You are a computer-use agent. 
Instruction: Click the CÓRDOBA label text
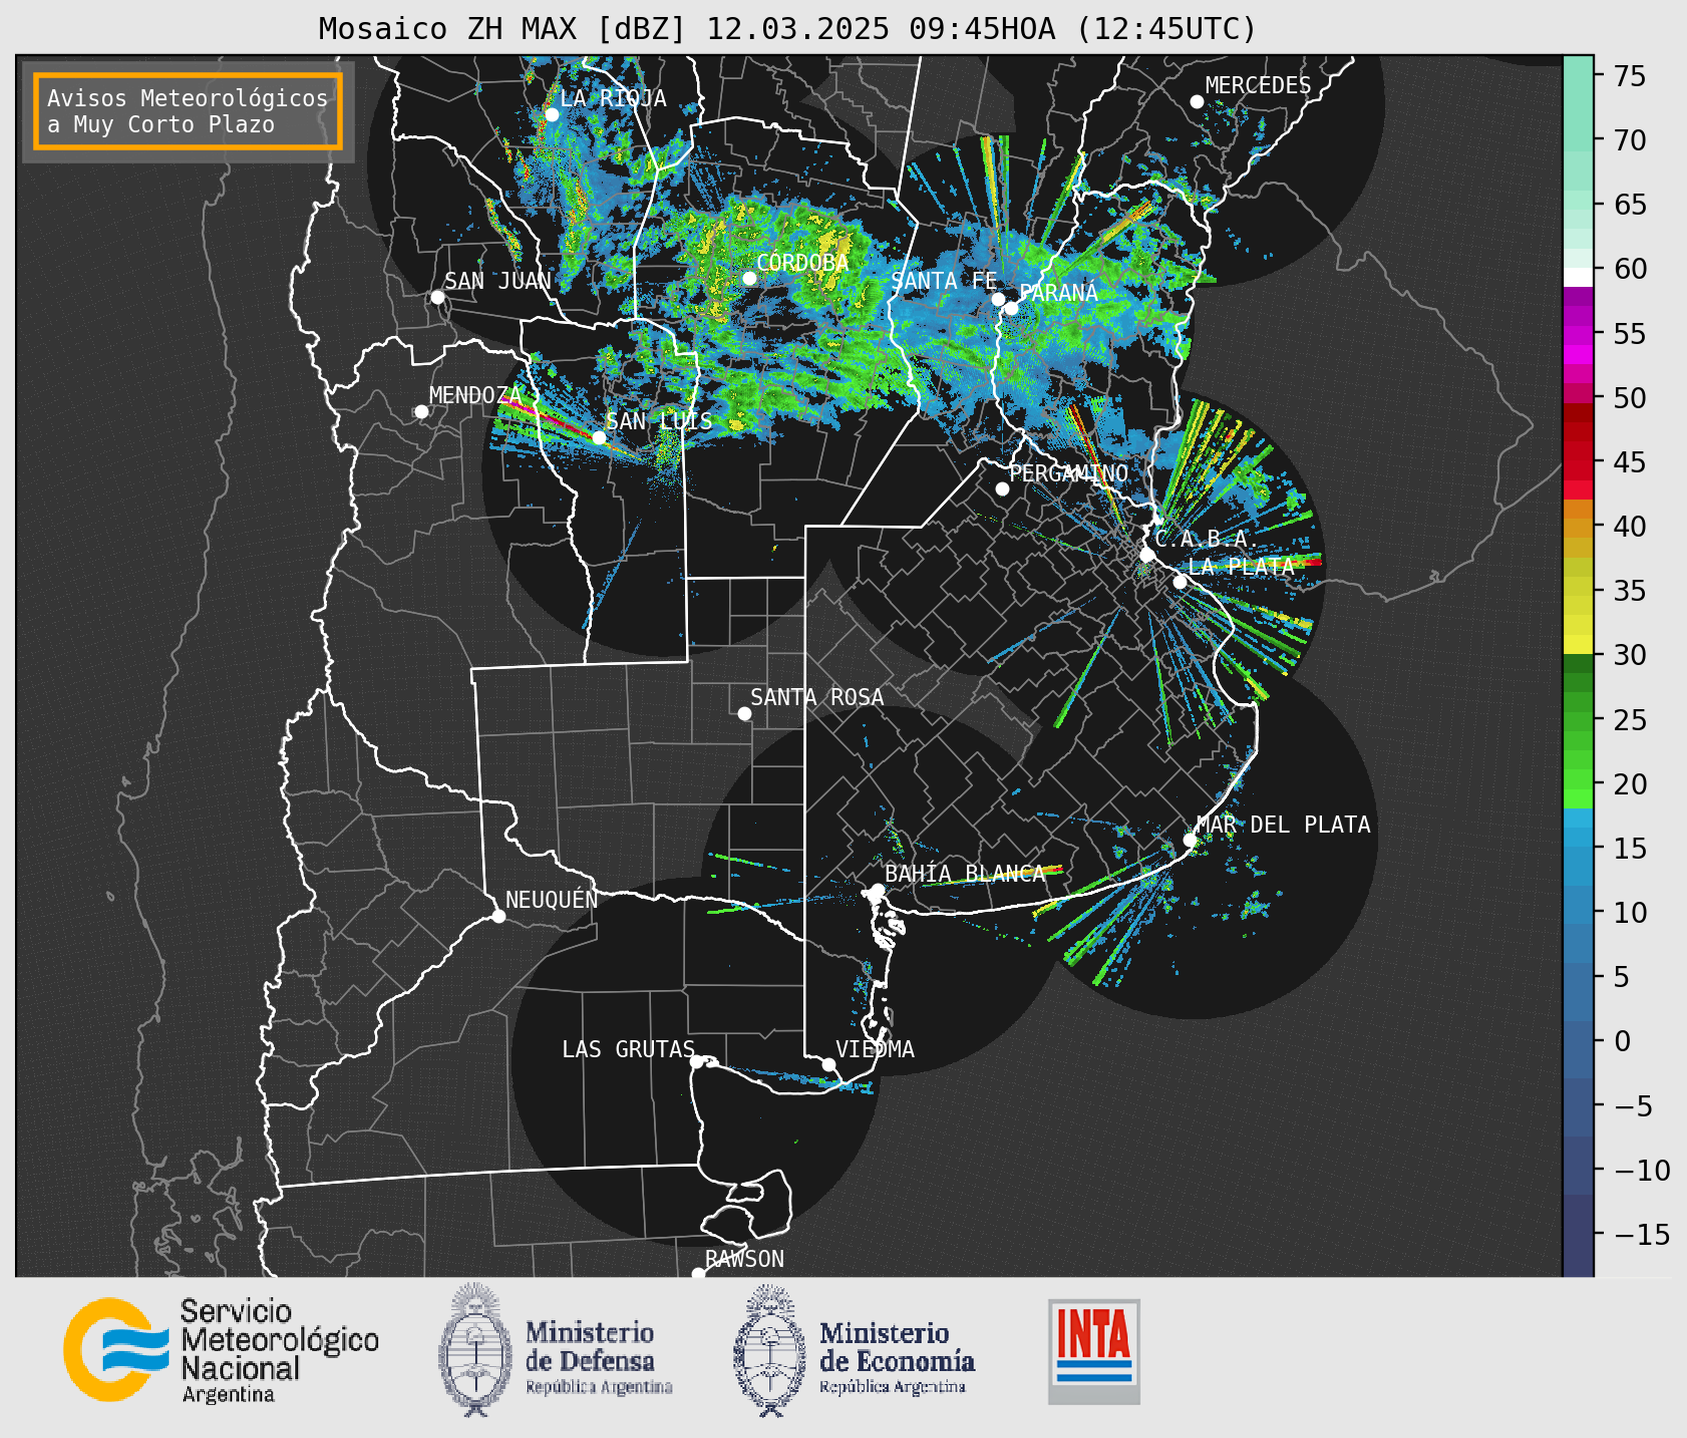click(802, 262)
